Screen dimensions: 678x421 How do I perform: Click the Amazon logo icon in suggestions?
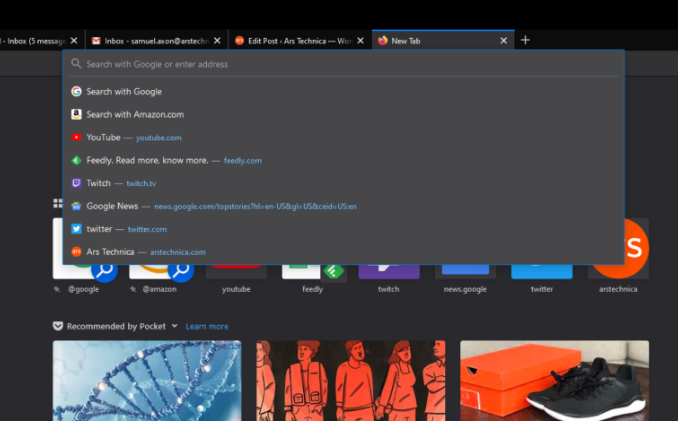coord(76,115)
